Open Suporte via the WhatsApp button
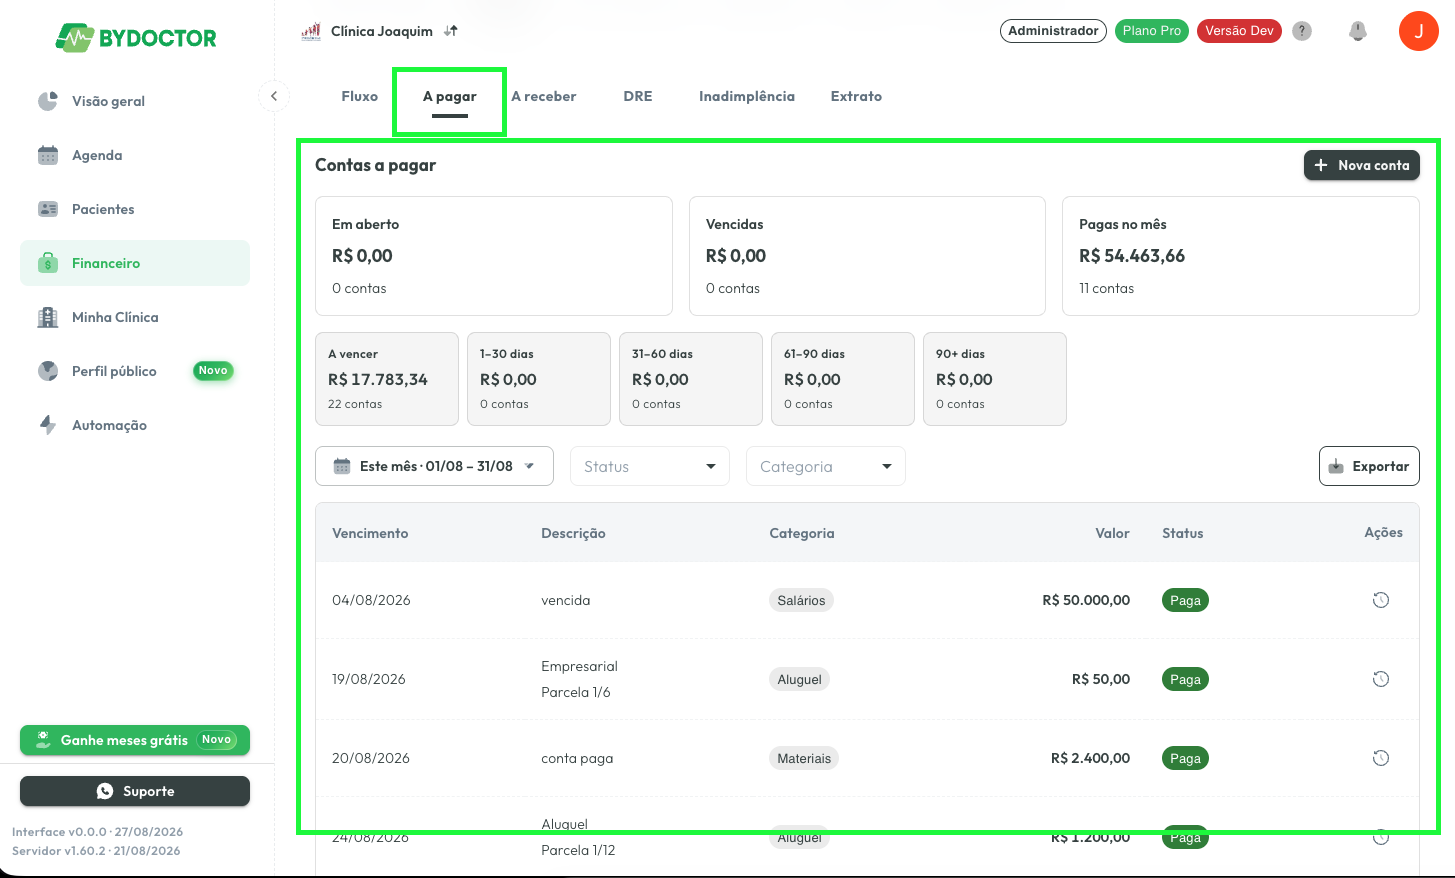Image resolution: width=1455 pixels, height=878 pixels. tap(135, 791)
